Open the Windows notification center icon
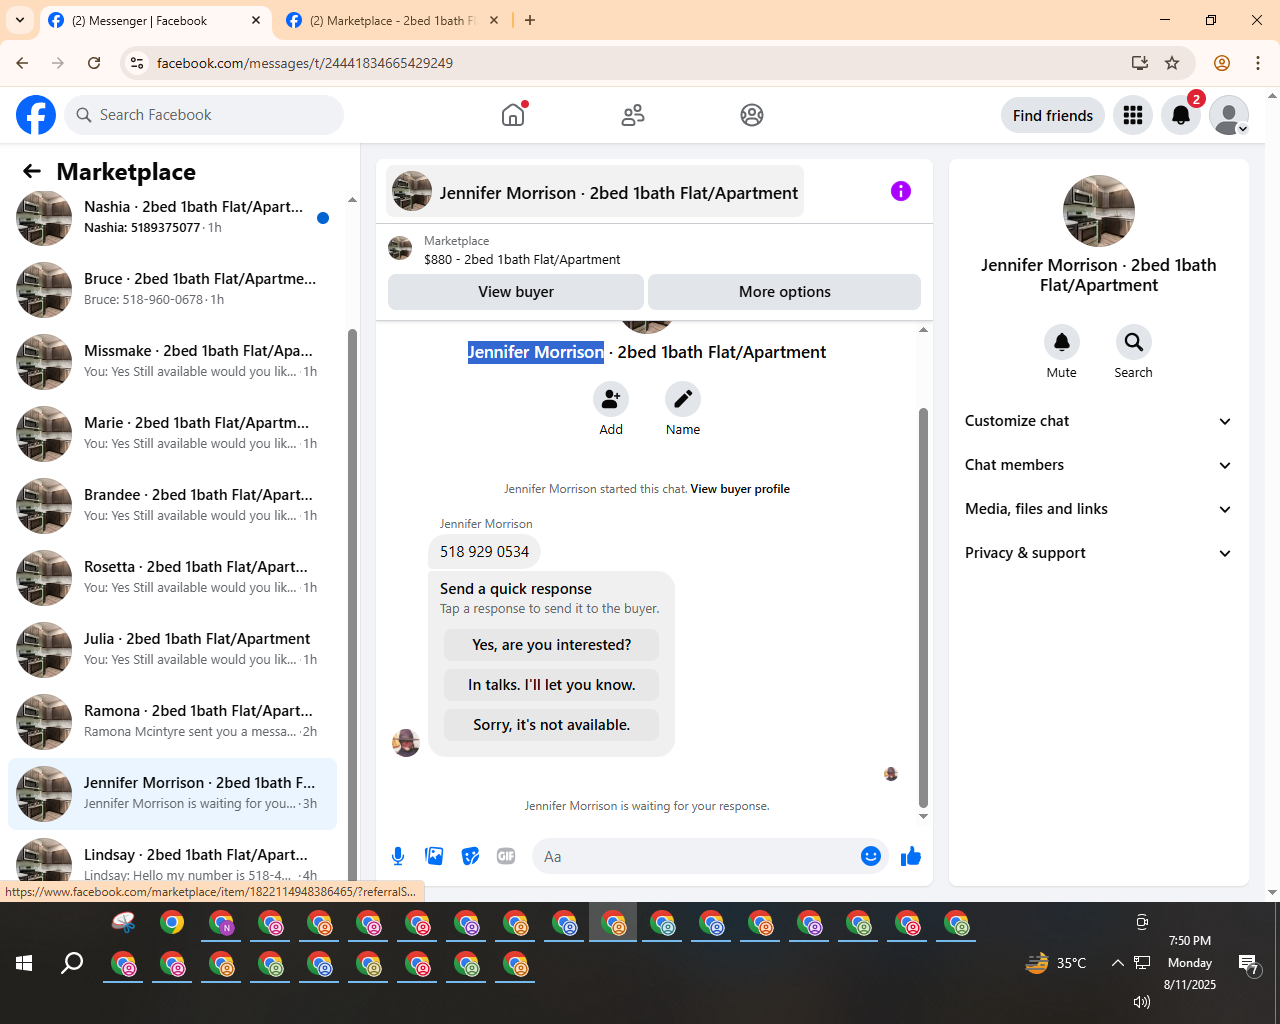 click(1248, 964)
